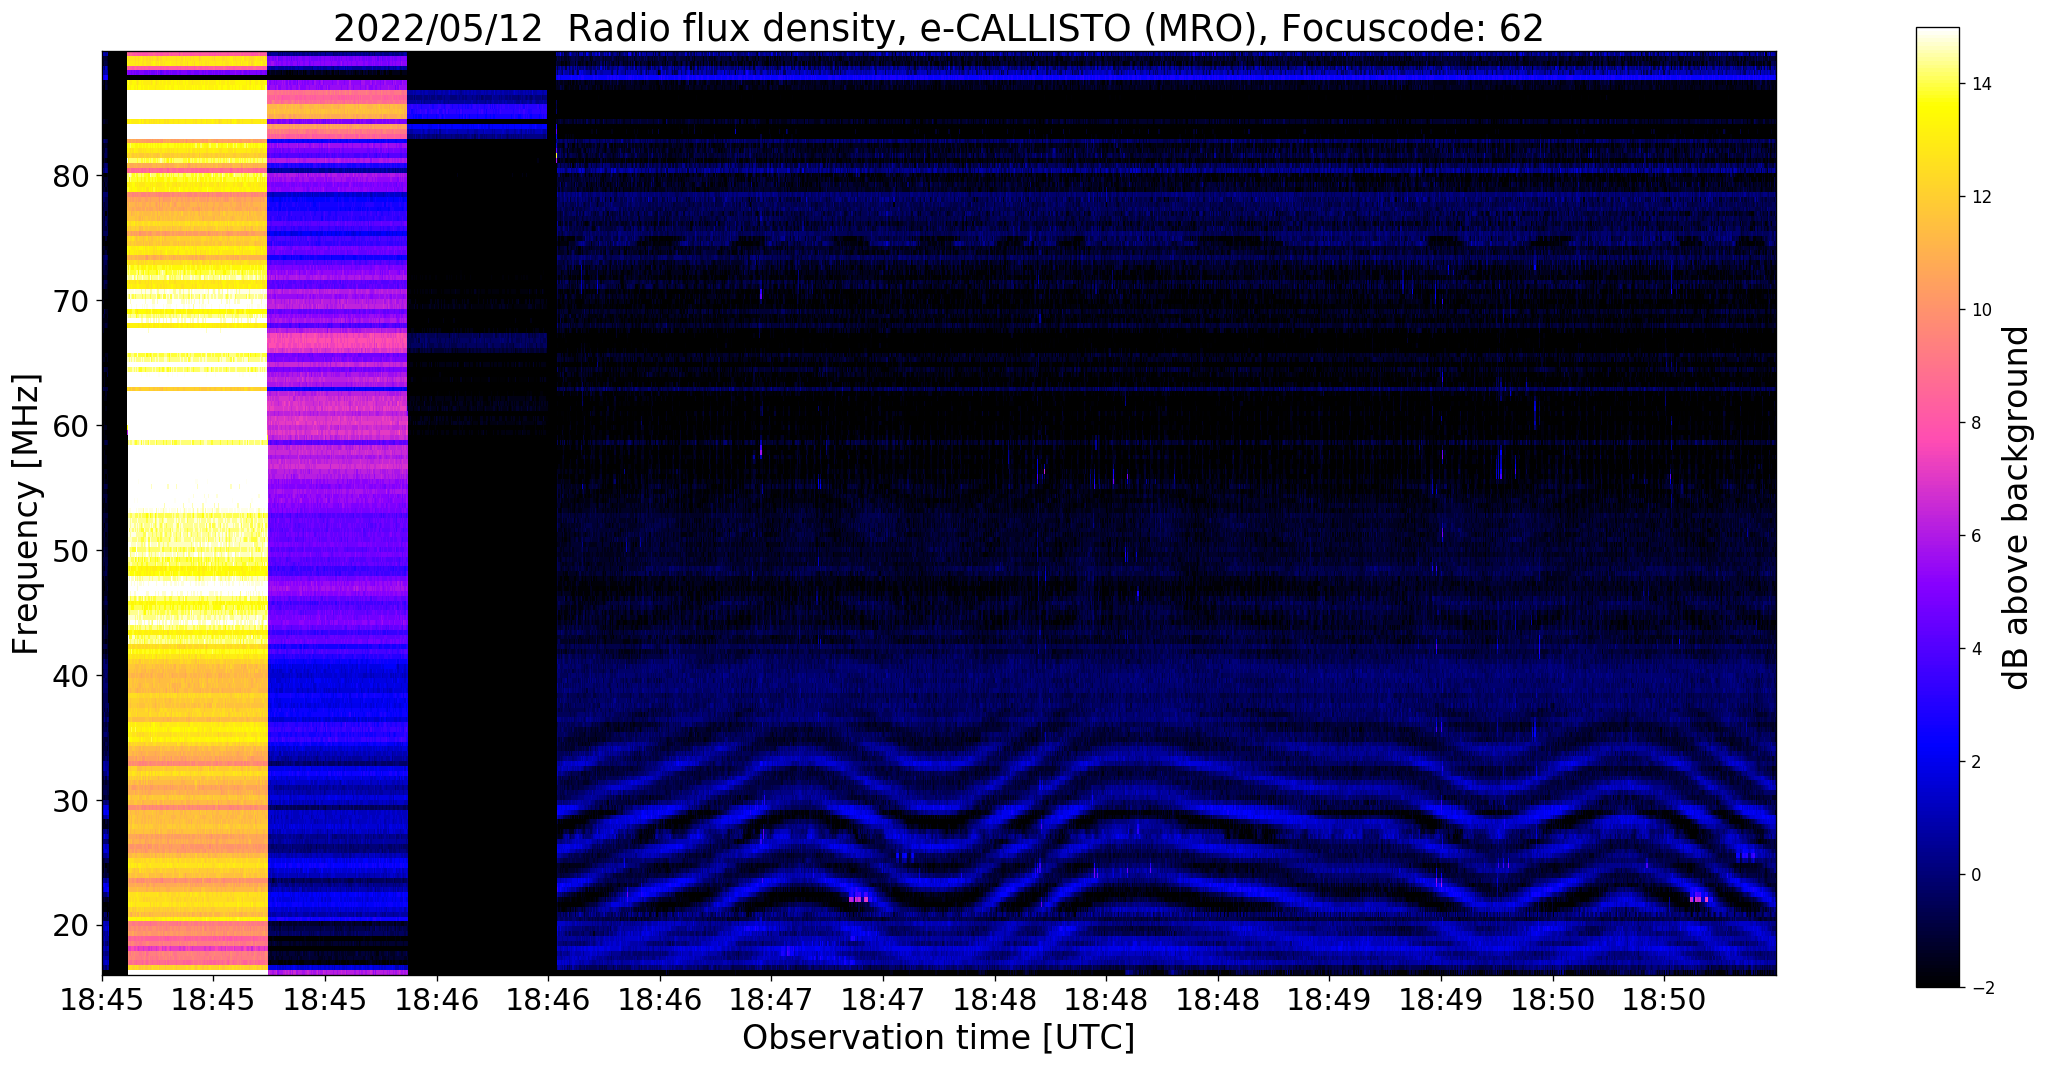
Task: Click the 'Observation time [UTC]' x-axis label
Action: 938,1038
